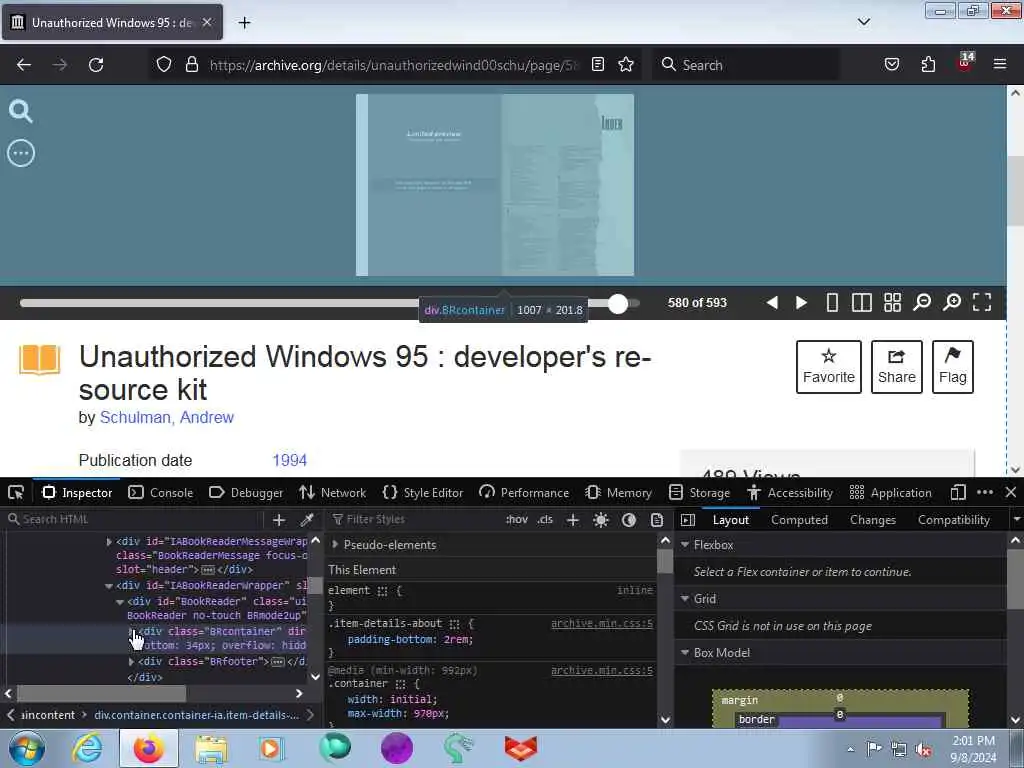Collapse the Box Model section
The width and height of the screenshot is (1024, 768).
[x=686, y=653]
